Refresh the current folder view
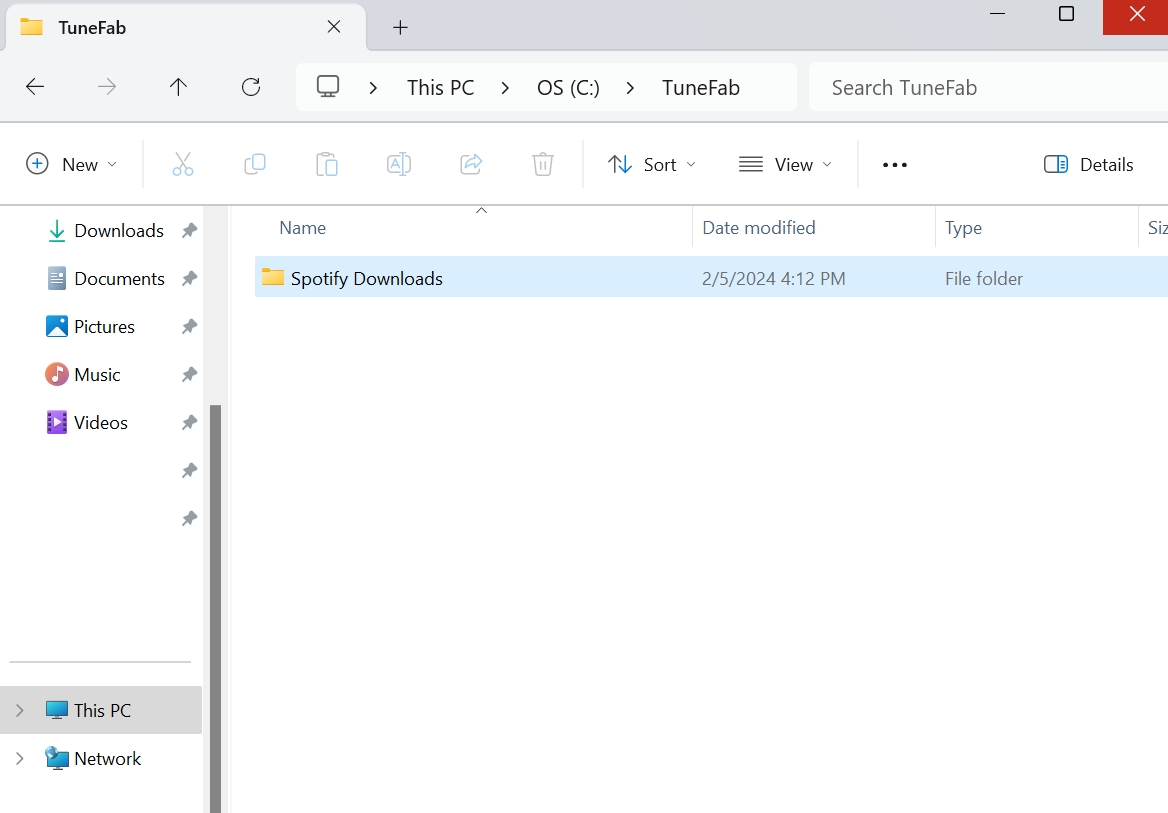The width and height of the screenshot is (1168, 813). pos(251,87)
